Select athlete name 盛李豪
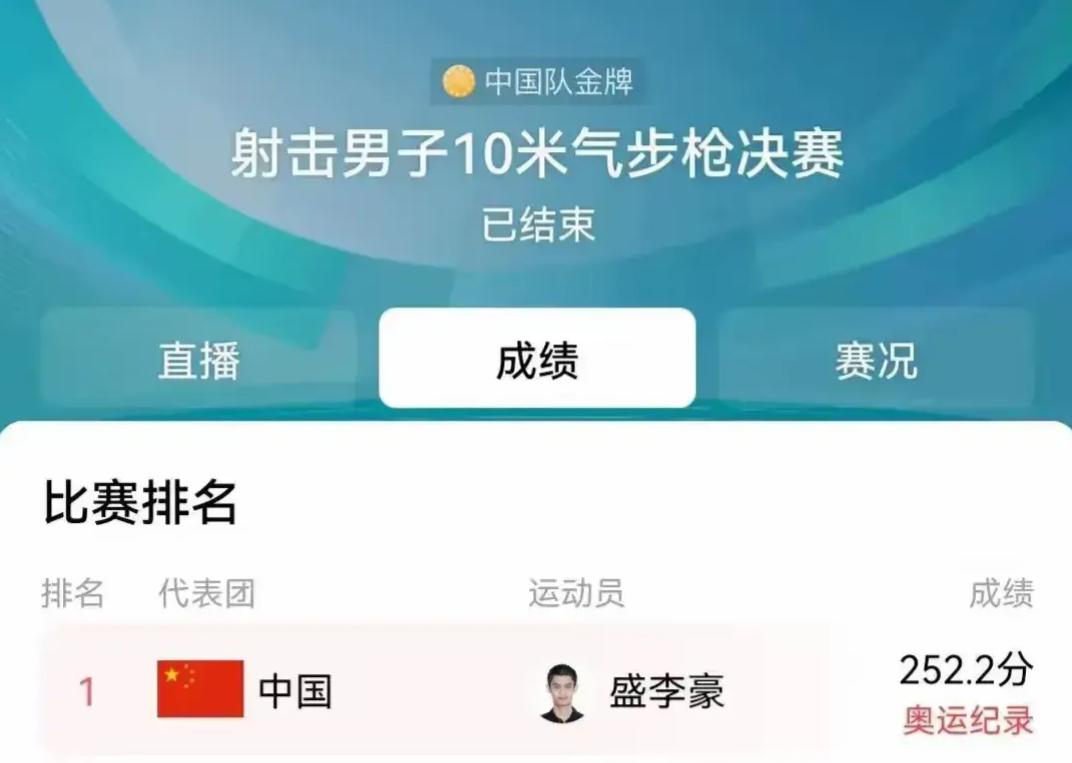 point(667,691)
